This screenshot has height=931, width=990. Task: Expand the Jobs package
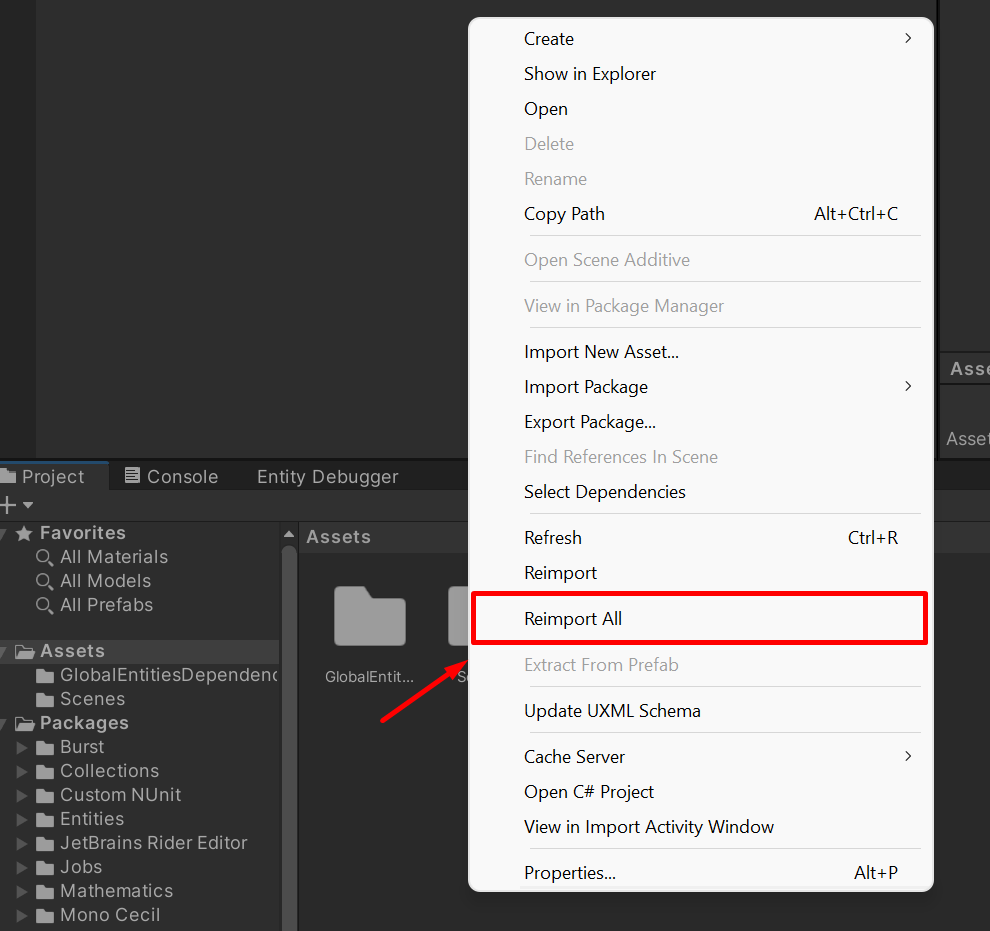(21, 867)
